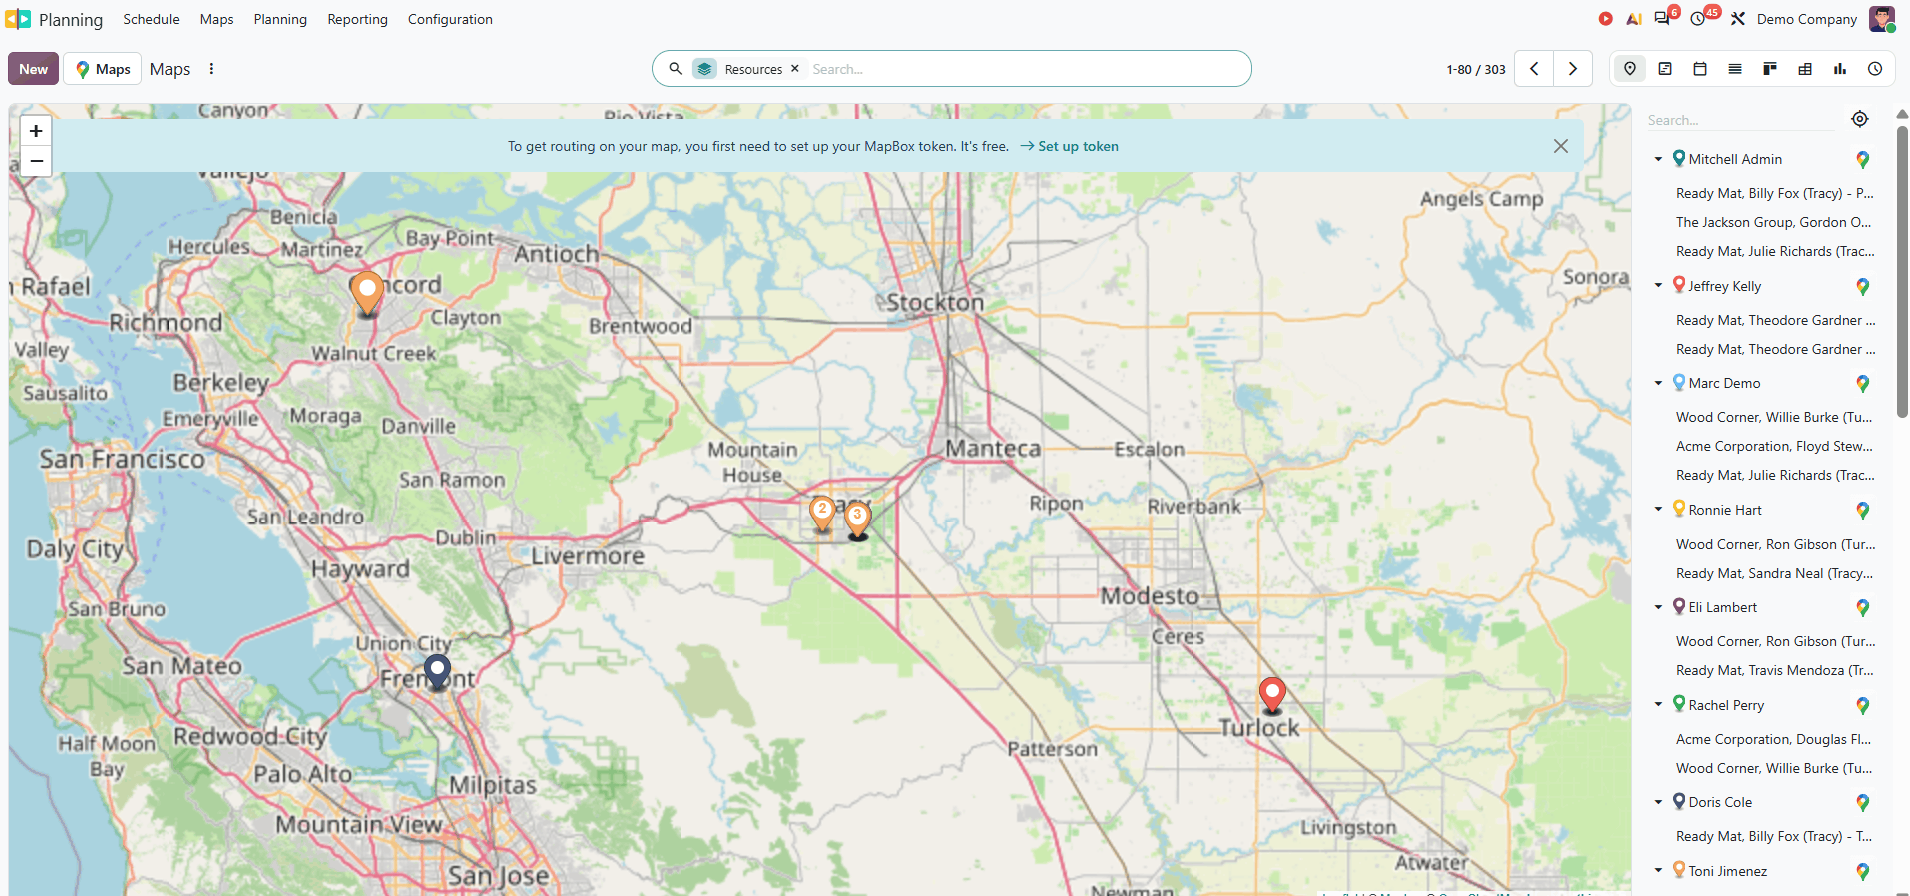Open the Maps top menu item
Viewport: 1910px width, 896px height.
coord(216,19)
